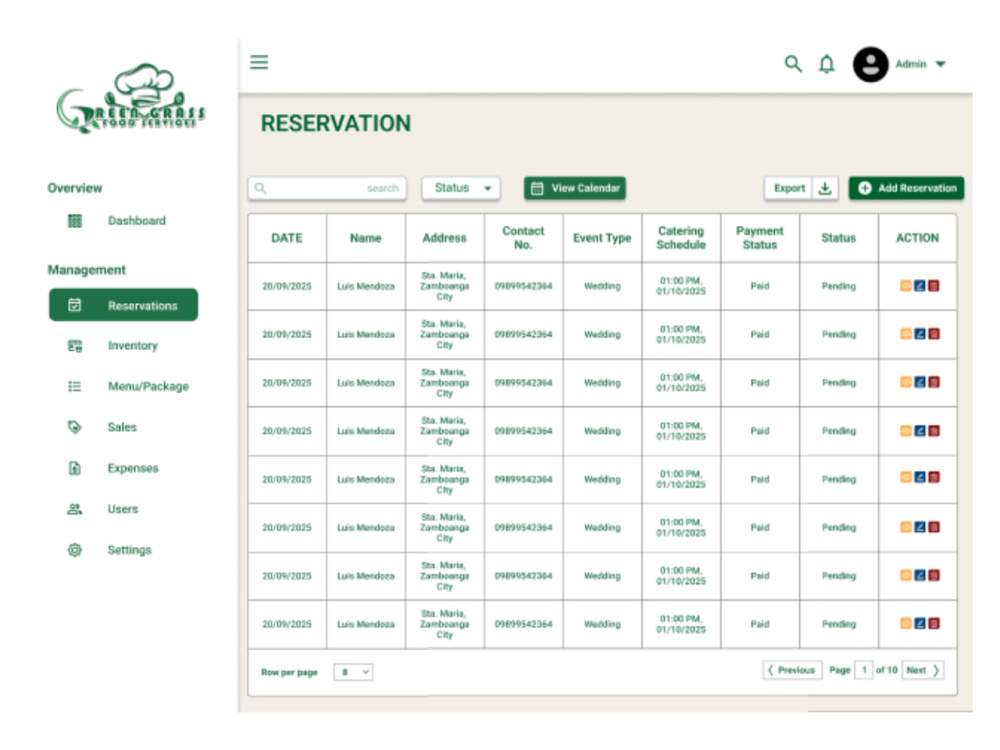
Task: Focus the reservation search field
Action: (x=327, y=188)
